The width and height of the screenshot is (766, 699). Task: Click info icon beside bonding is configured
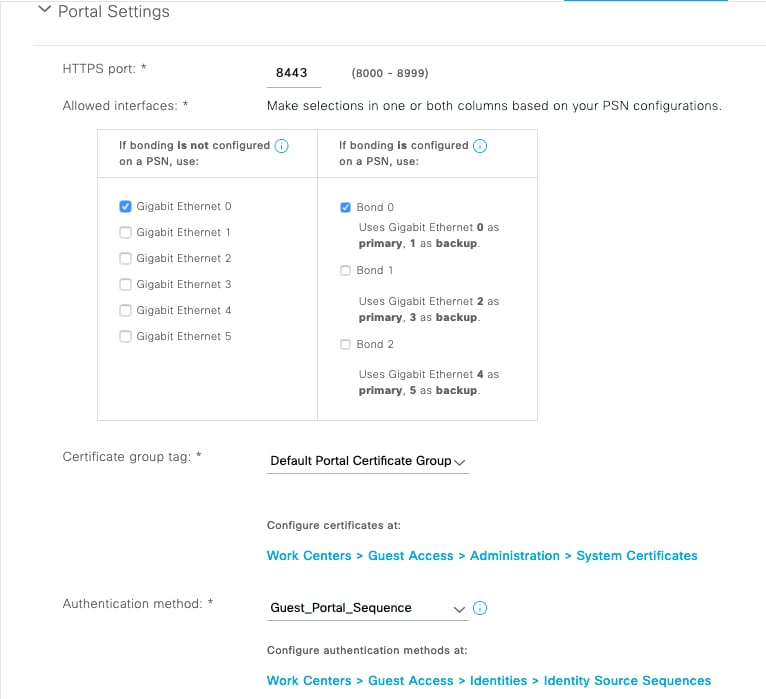(480, 146)
